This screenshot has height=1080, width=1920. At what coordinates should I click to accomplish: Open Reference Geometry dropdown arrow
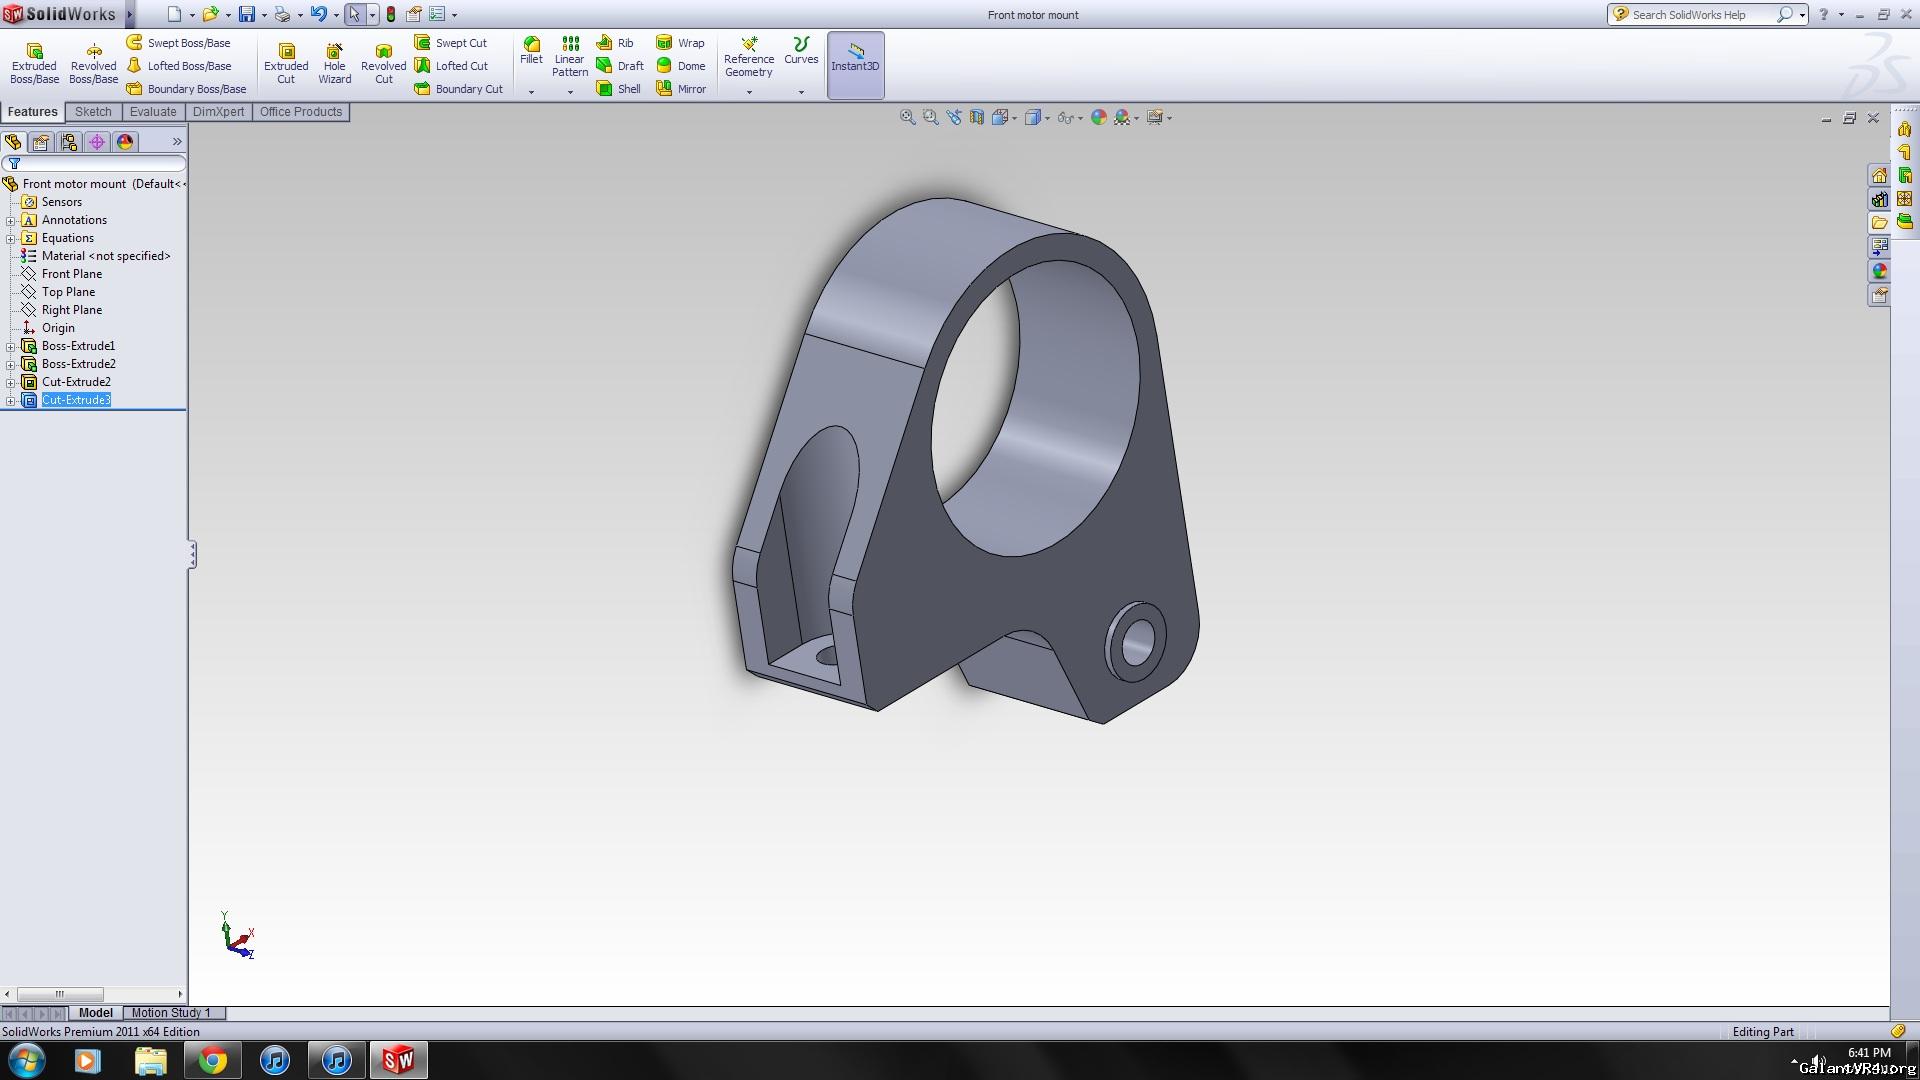749,92
